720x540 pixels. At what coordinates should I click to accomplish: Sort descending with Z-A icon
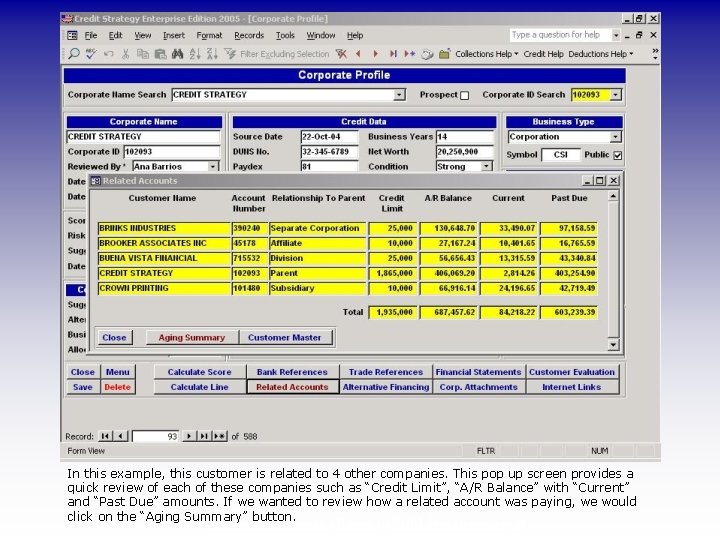click(212, 54)
